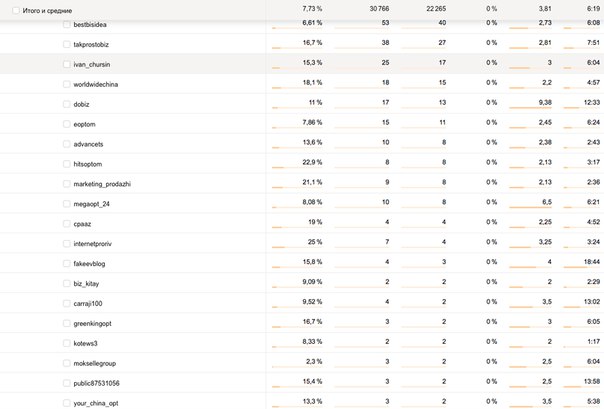The width and height of the screenshot is (604, 409).
Task: Tick the hitsoptom checkbox
Action: (67, 164)
